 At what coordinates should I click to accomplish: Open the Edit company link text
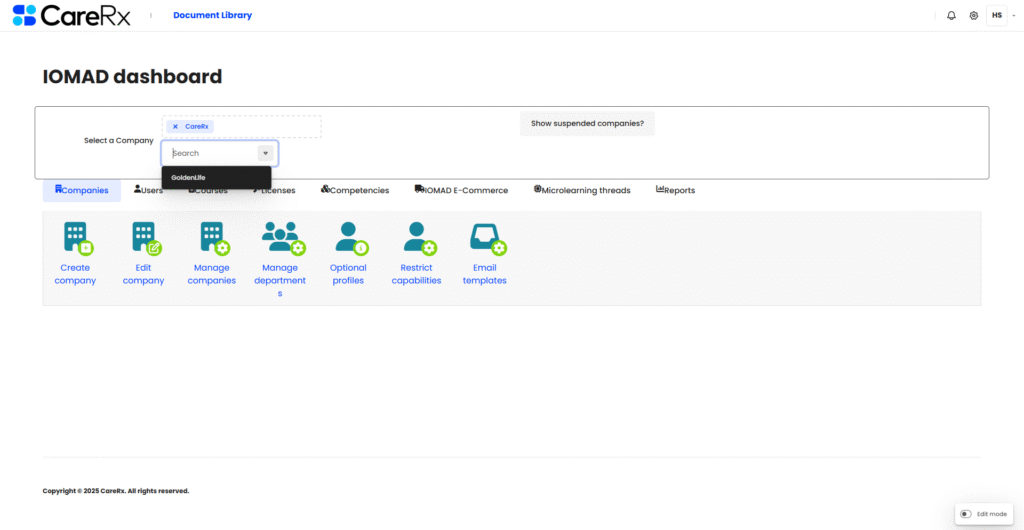click(144, 274)
